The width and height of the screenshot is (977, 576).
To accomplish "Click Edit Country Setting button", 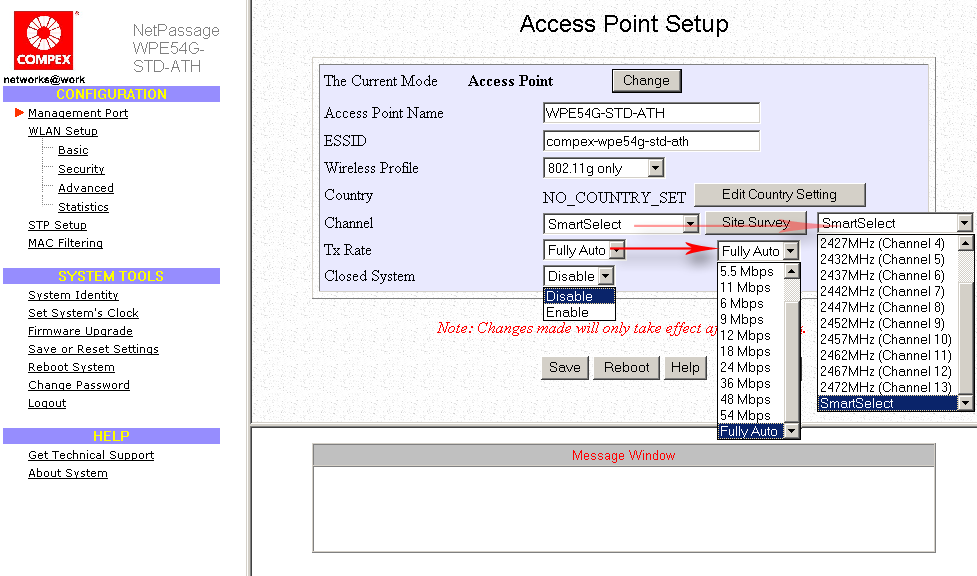I will [x=779, y=194].
